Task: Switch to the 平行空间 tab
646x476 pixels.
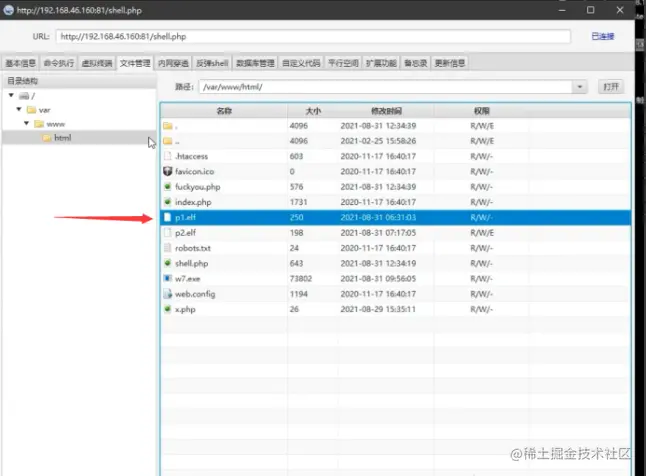Action: [343, 63]
